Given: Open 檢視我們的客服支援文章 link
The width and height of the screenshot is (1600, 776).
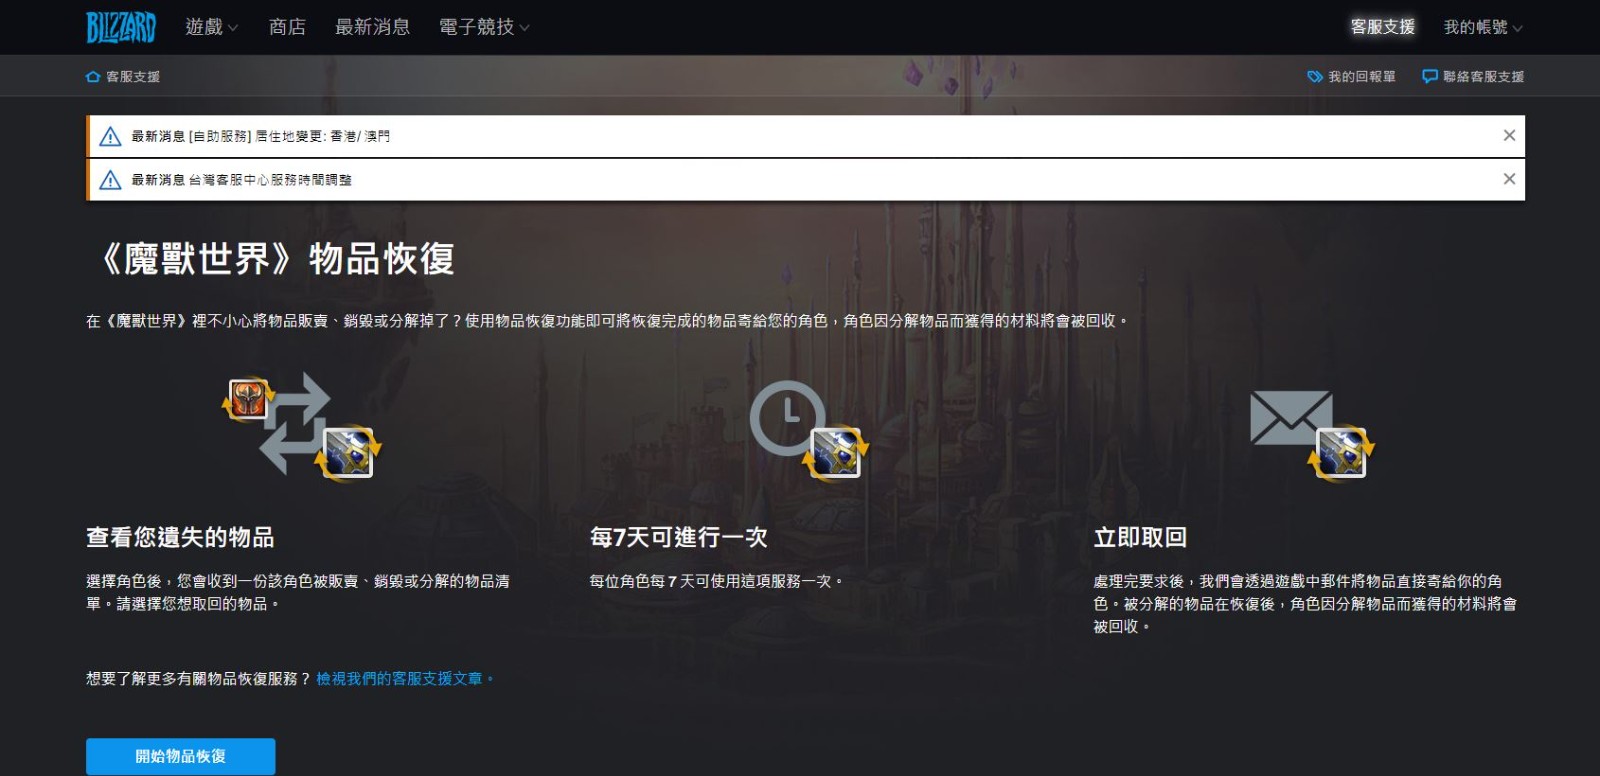Looking at the screenshot, I should tap(404, 679).
